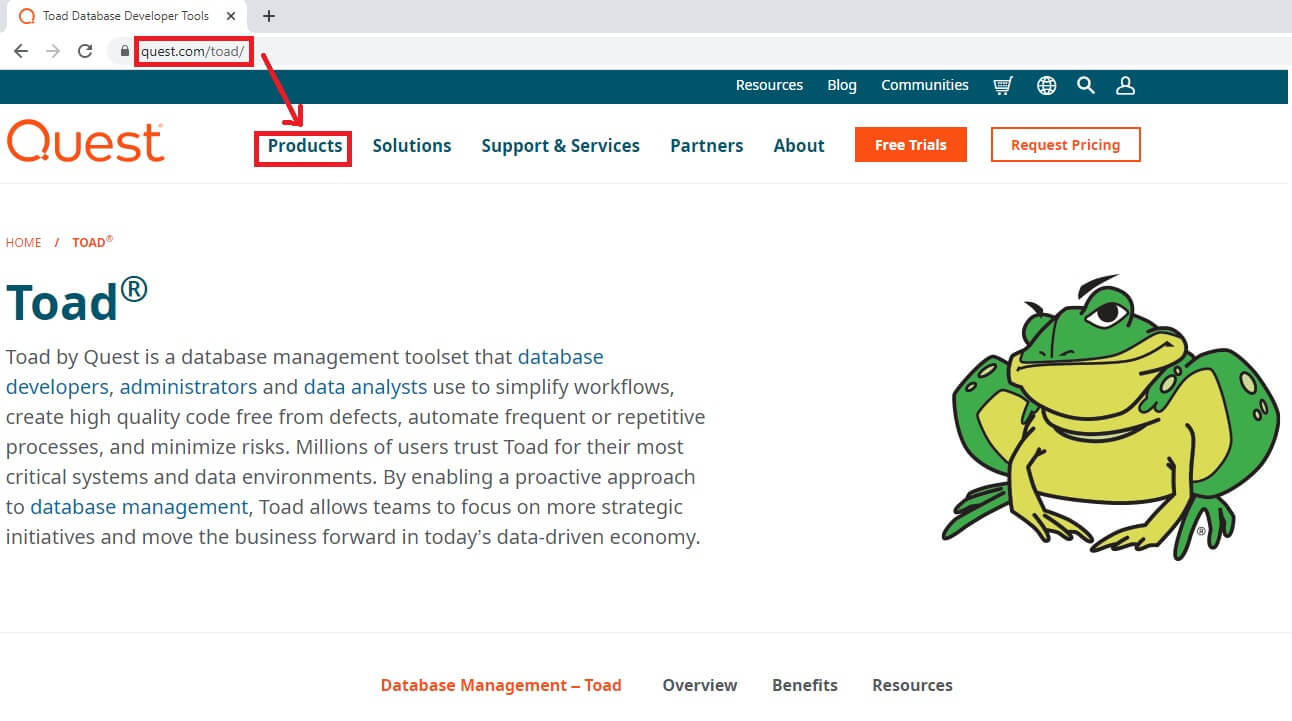
Task: Select the Database Management – Toad tab
Action: tap(501, 686)
